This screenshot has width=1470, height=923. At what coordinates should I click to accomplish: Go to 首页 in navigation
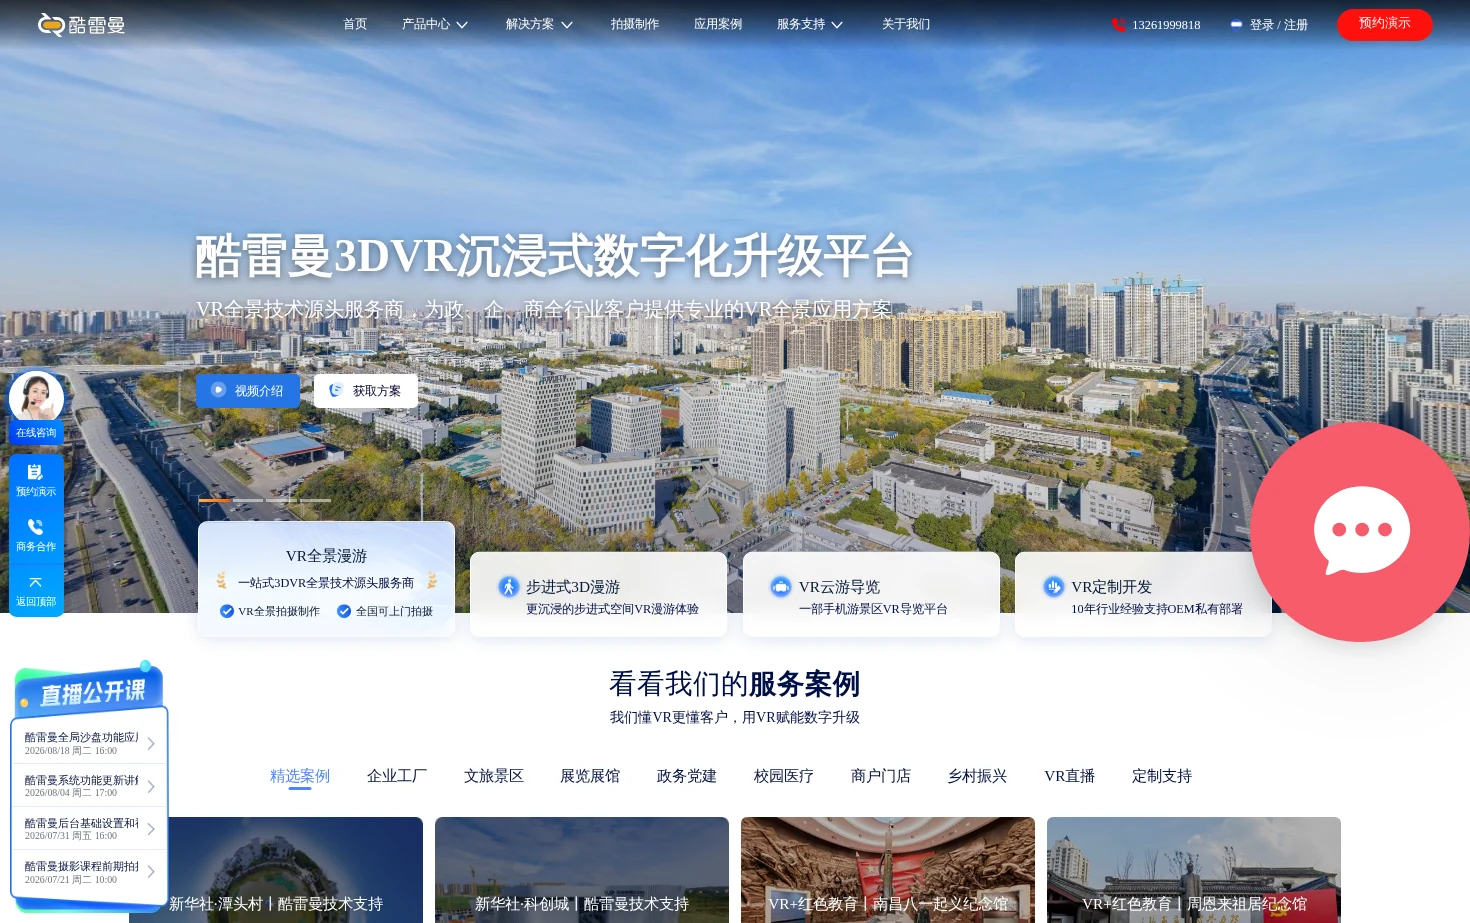355,24
